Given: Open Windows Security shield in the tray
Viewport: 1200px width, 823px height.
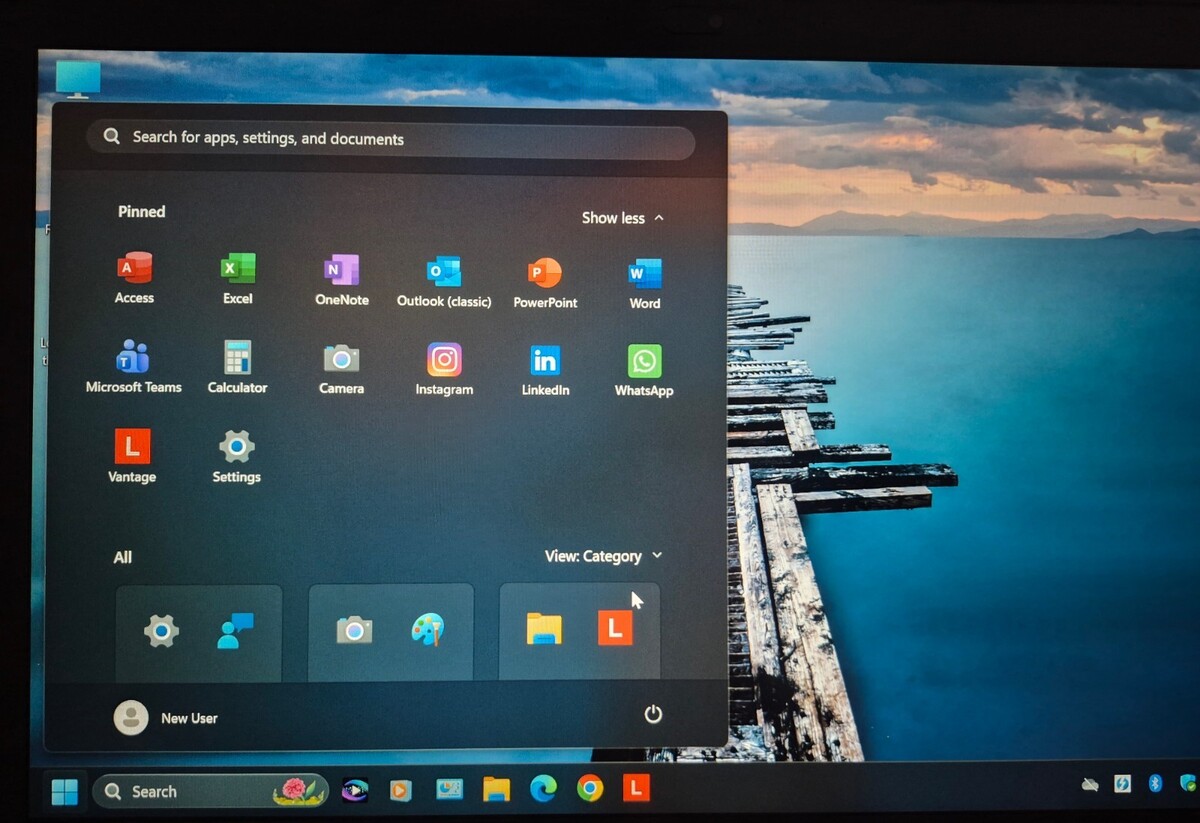Looking at the screenshot, I should (1188, 782).
